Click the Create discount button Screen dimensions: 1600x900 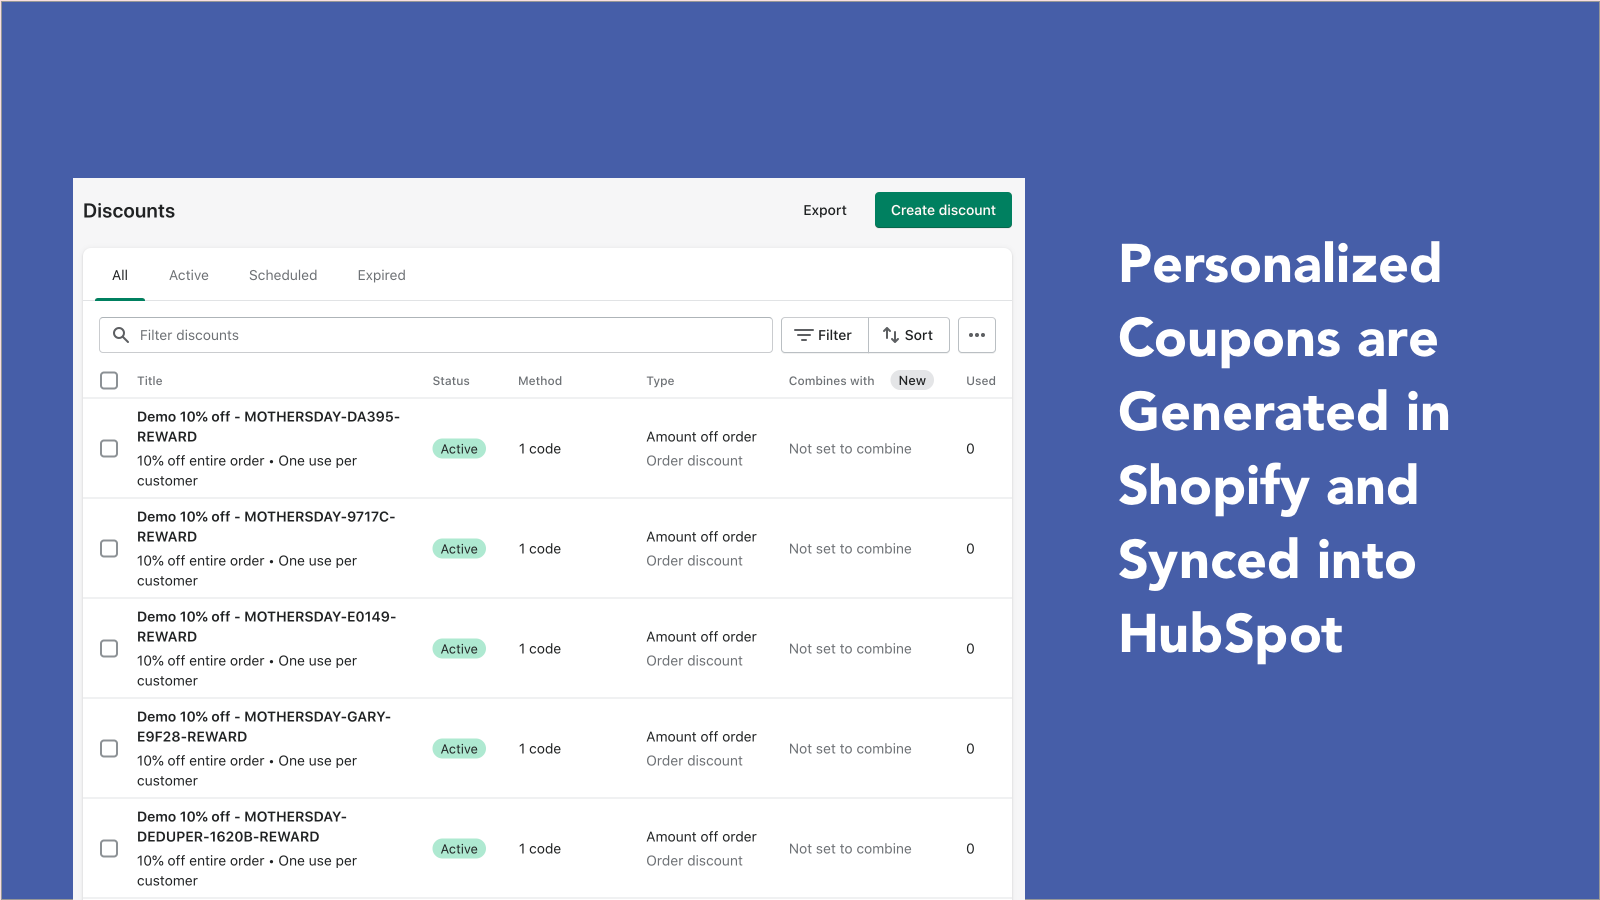pyautogui.click(x=942, y=210)
